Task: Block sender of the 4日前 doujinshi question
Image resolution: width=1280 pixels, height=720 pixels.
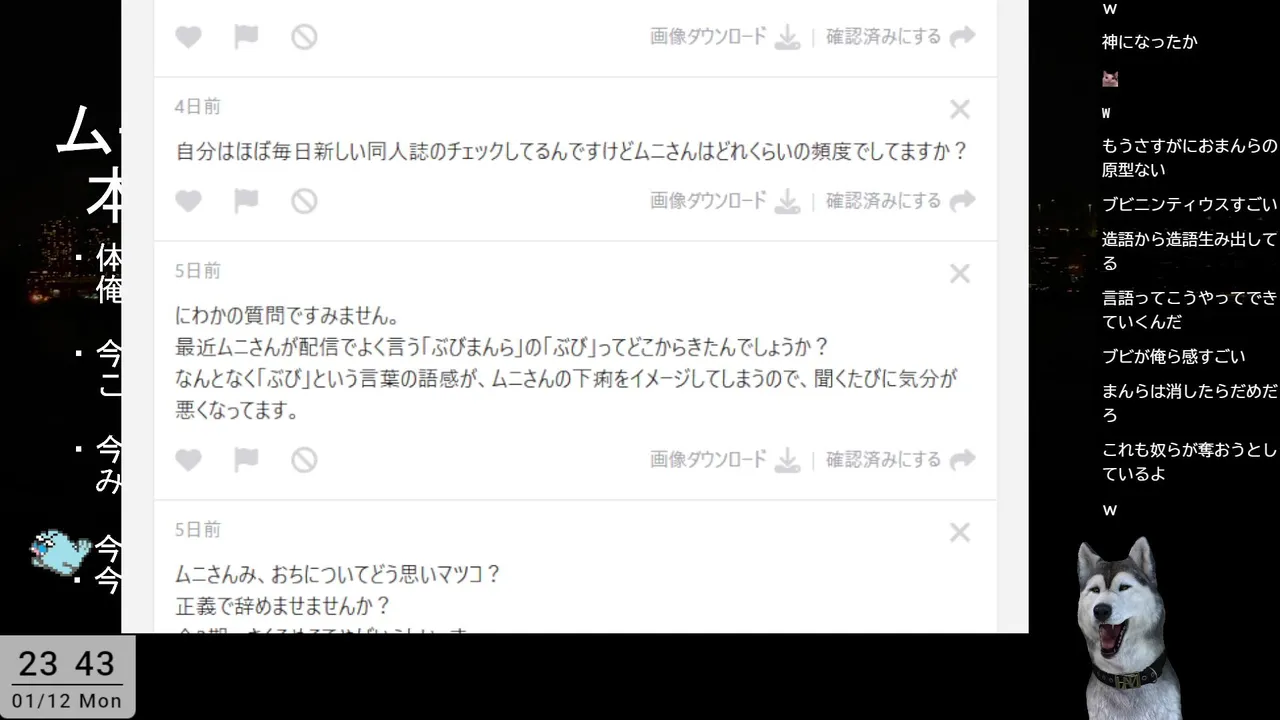Action: coord(304,201)
